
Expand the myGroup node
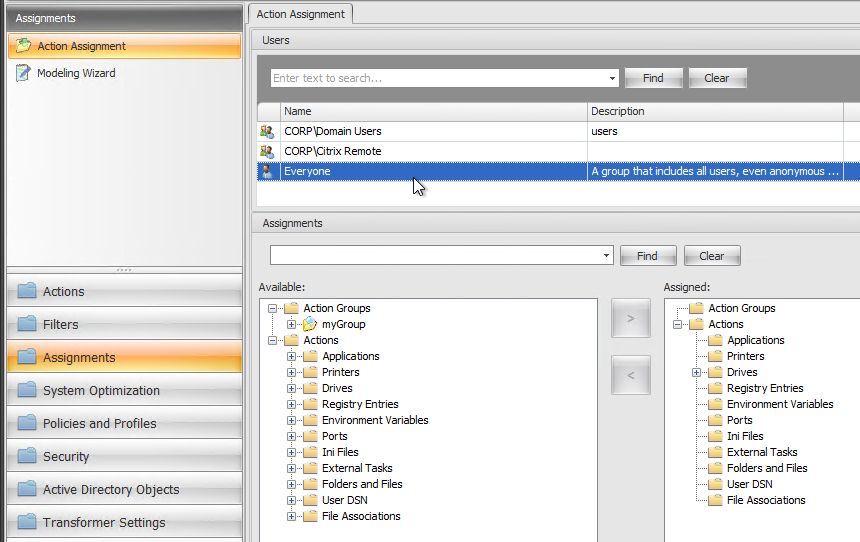point(291,324)
